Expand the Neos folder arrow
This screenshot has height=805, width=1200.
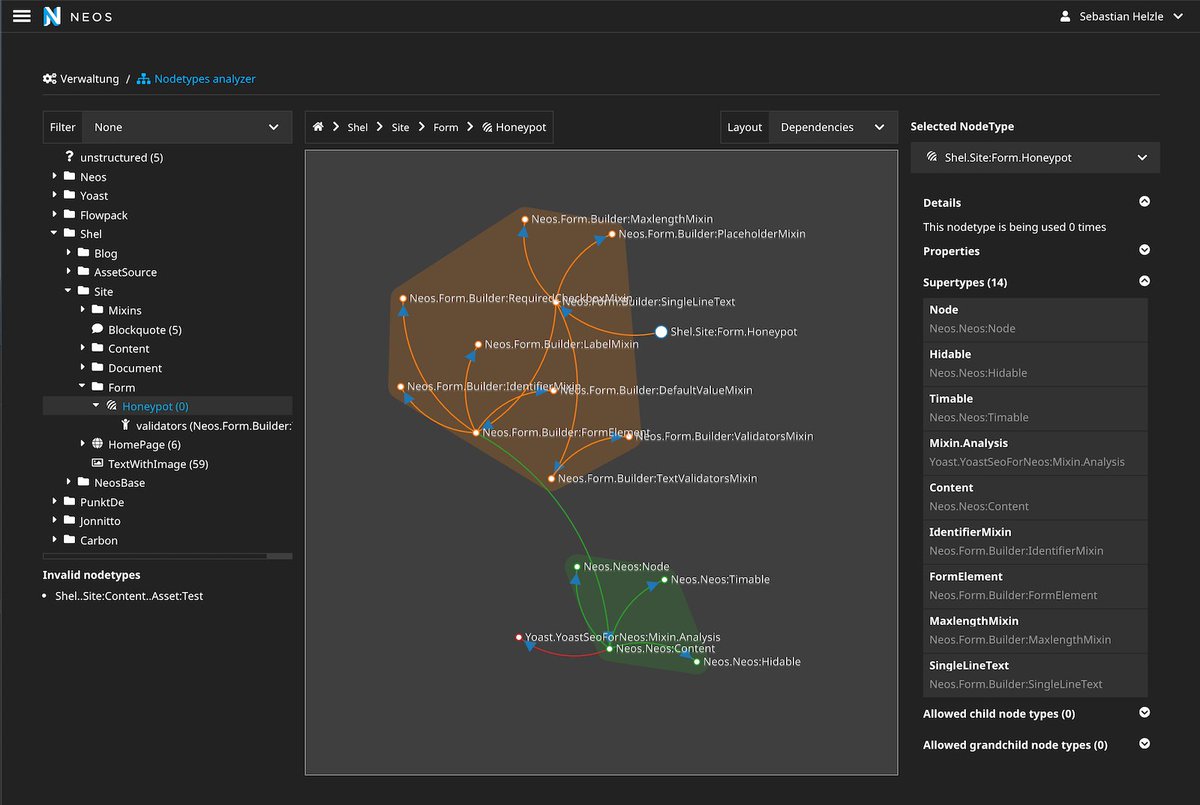55,177
